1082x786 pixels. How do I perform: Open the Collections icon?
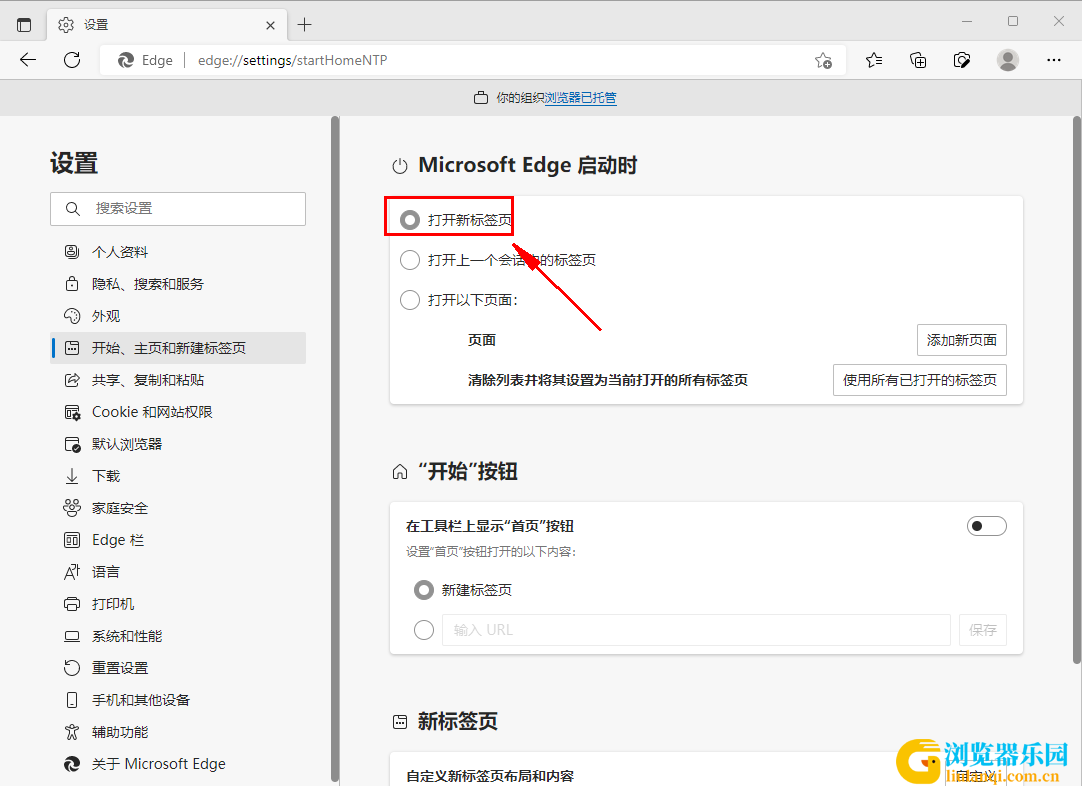click(x=918, y=61)
